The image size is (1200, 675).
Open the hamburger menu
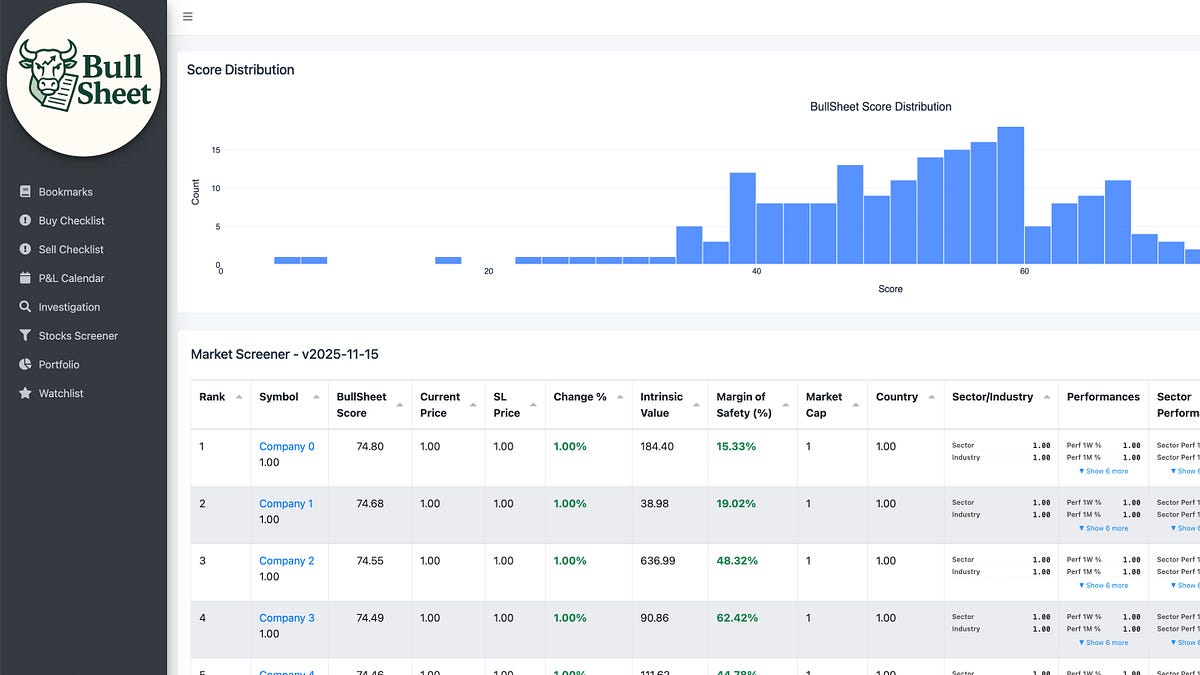coord(187,16)
